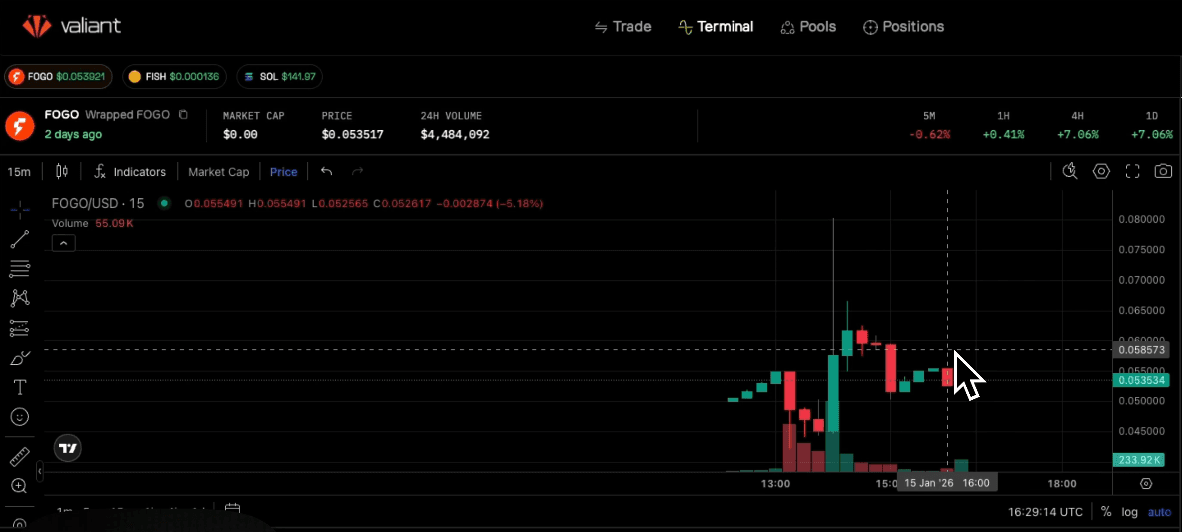The height and width of the screenshot is (532, 1182).
Task: Click the volume label 233.92K
Action: (1141, 460)
